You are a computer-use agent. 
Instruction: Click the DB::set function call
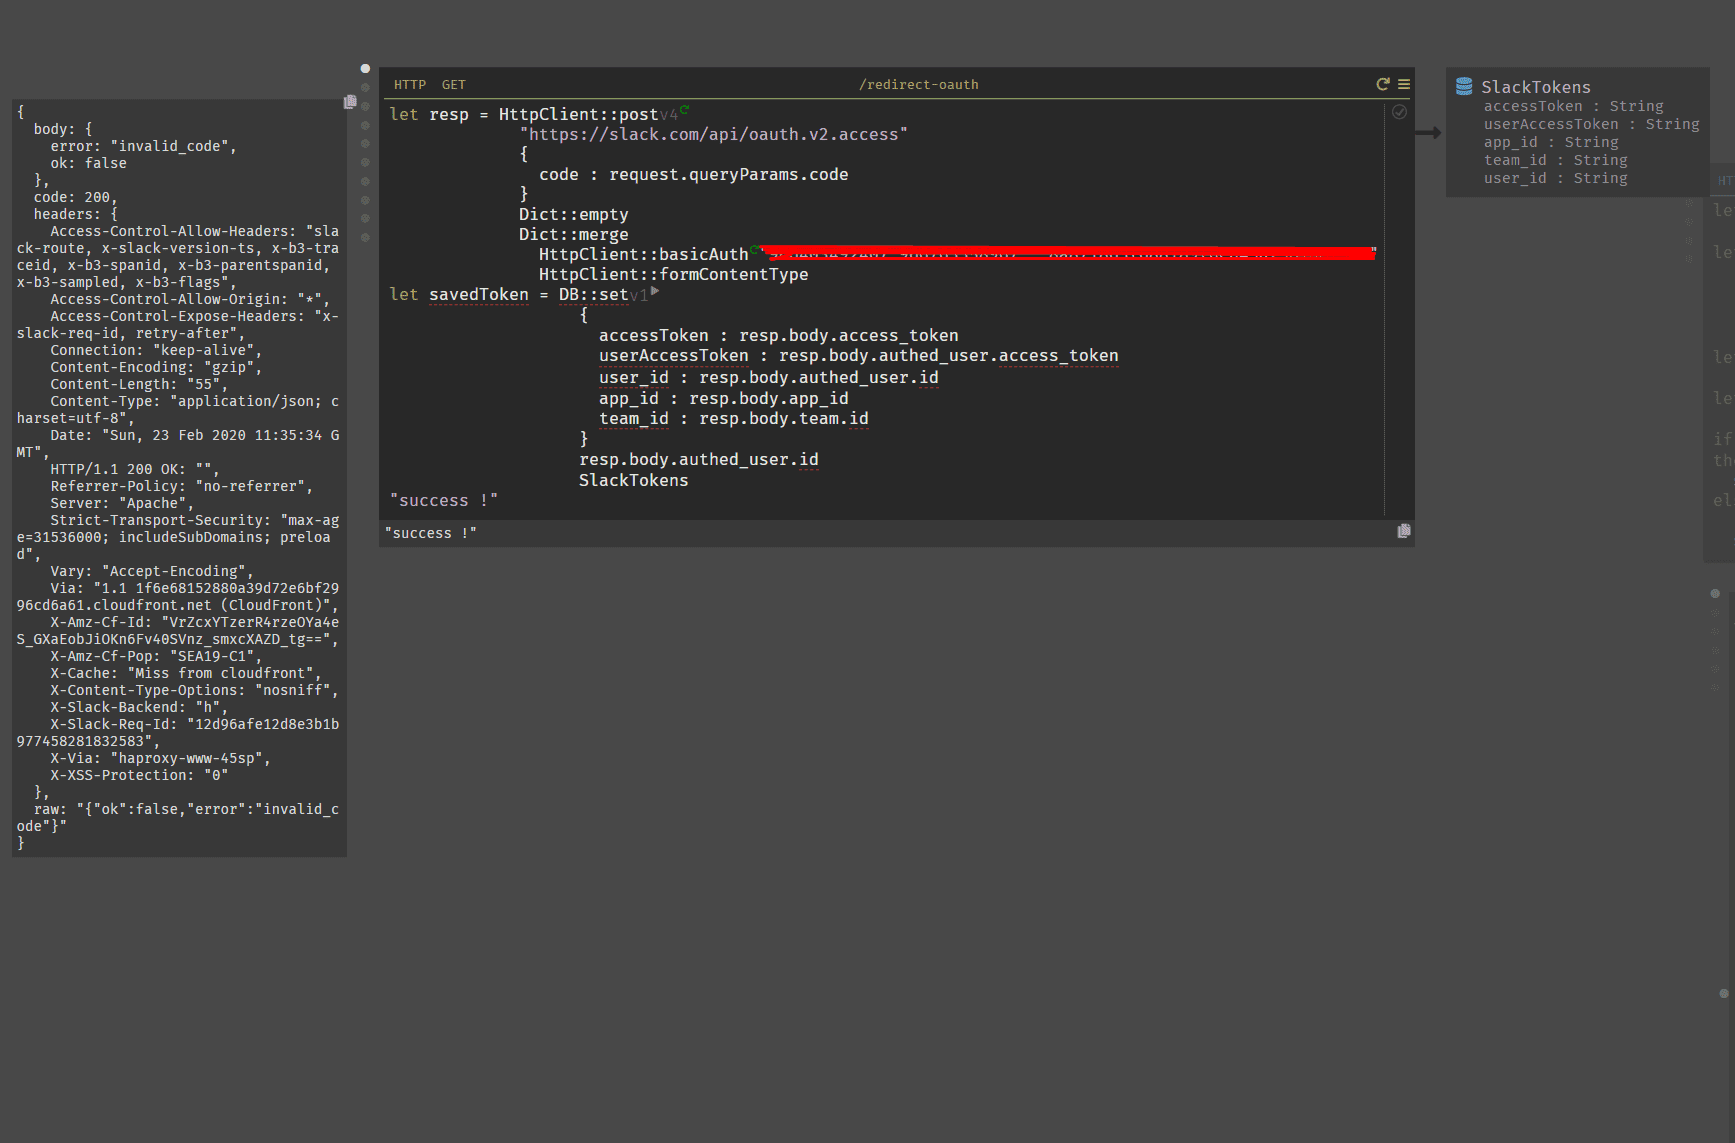(x=594, y=294)
